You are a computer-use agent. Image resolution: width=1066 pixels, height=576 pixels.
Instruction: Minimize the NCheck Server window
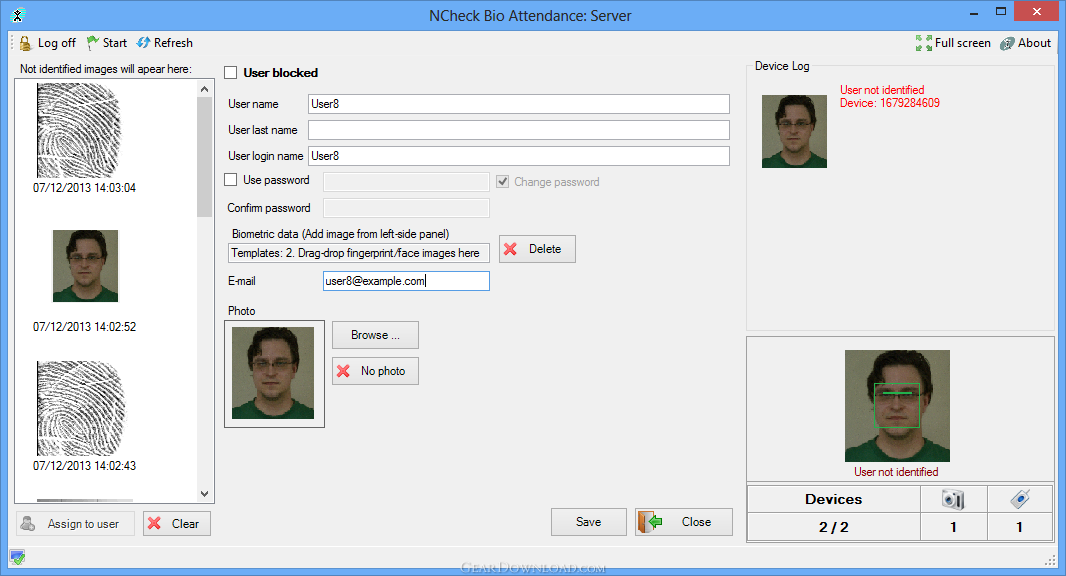(x=975, y=12)
